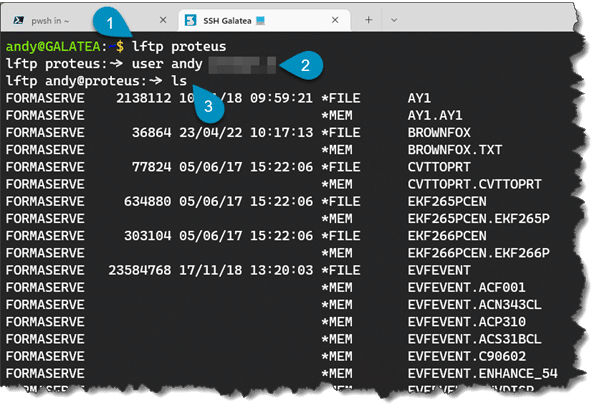Click the numbered callout 3 marker
The width and height of the screenshot is (602, 413).
point(210,102)
